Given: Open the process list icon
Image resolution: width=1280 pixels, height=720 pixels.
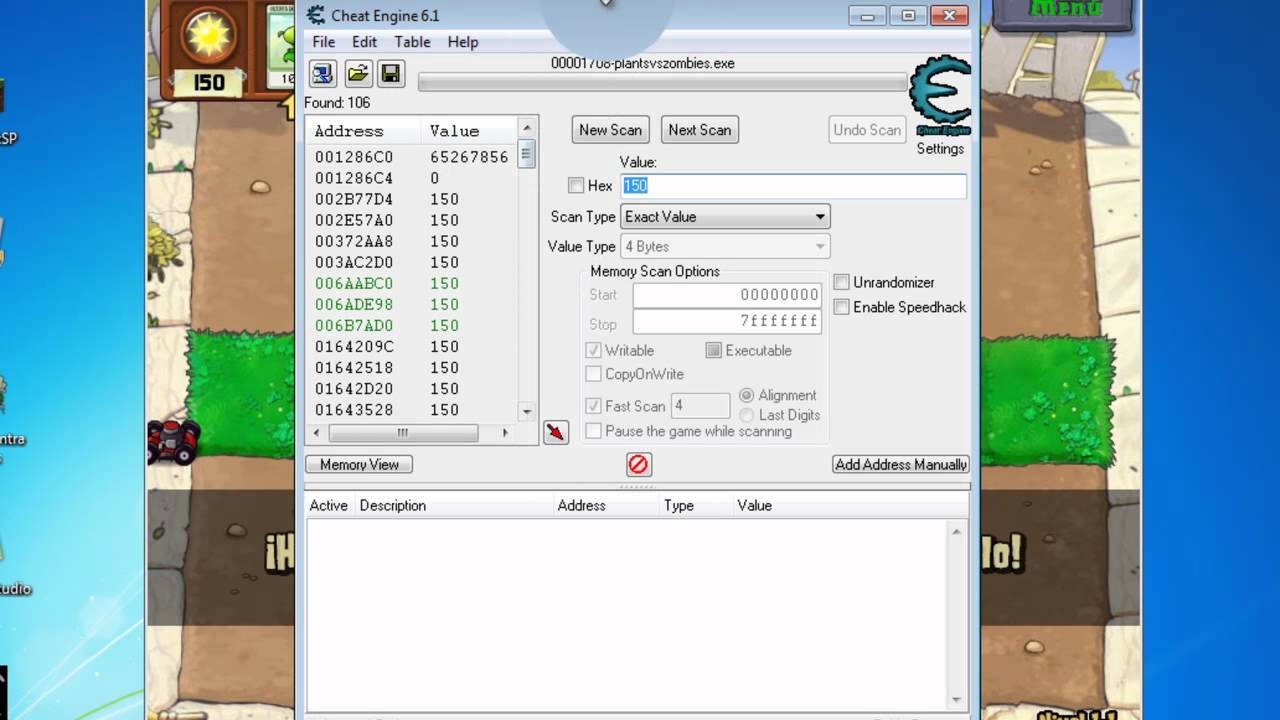Looking at the screenshot, I should point(322,73).
